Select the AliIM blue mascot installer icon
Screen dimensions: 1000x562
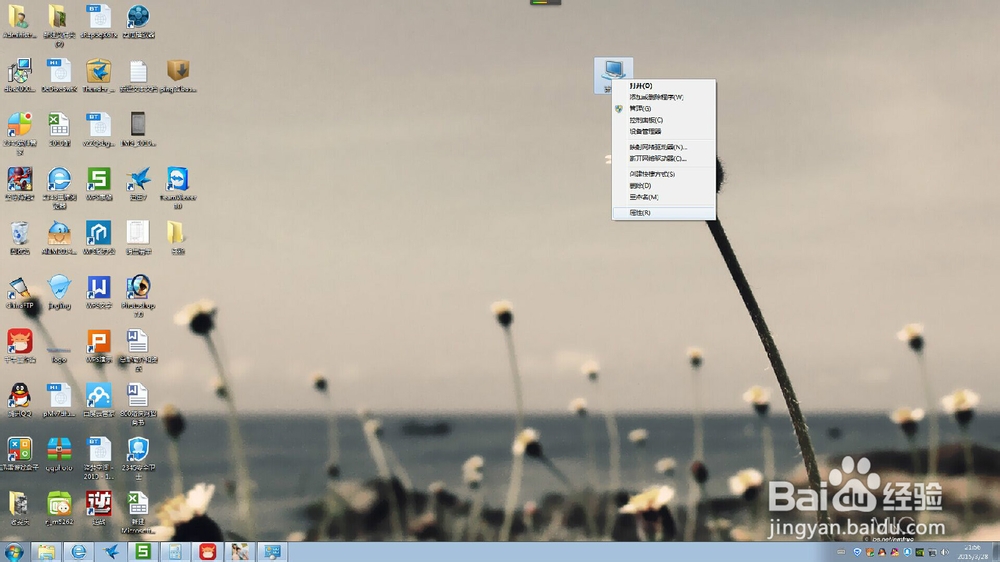(59, 237)
